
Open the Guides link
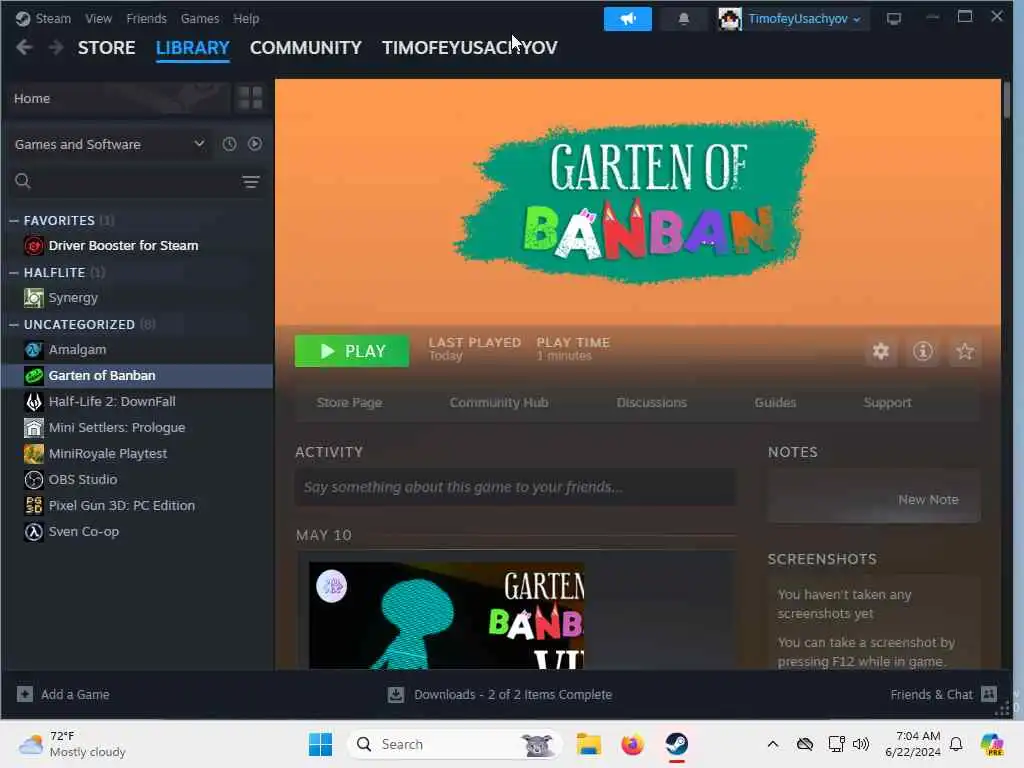coord(775,403)
